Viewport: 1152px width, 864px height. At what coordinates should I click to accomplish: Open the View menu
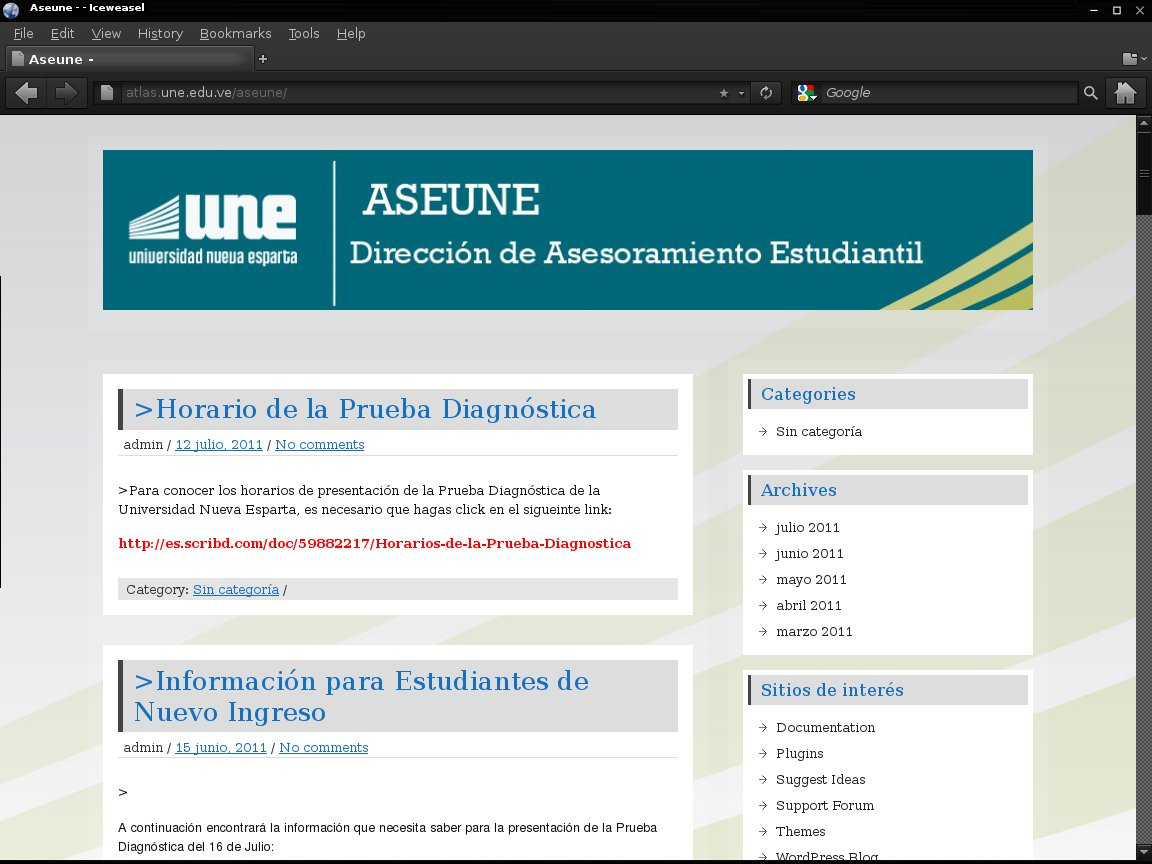106,33
